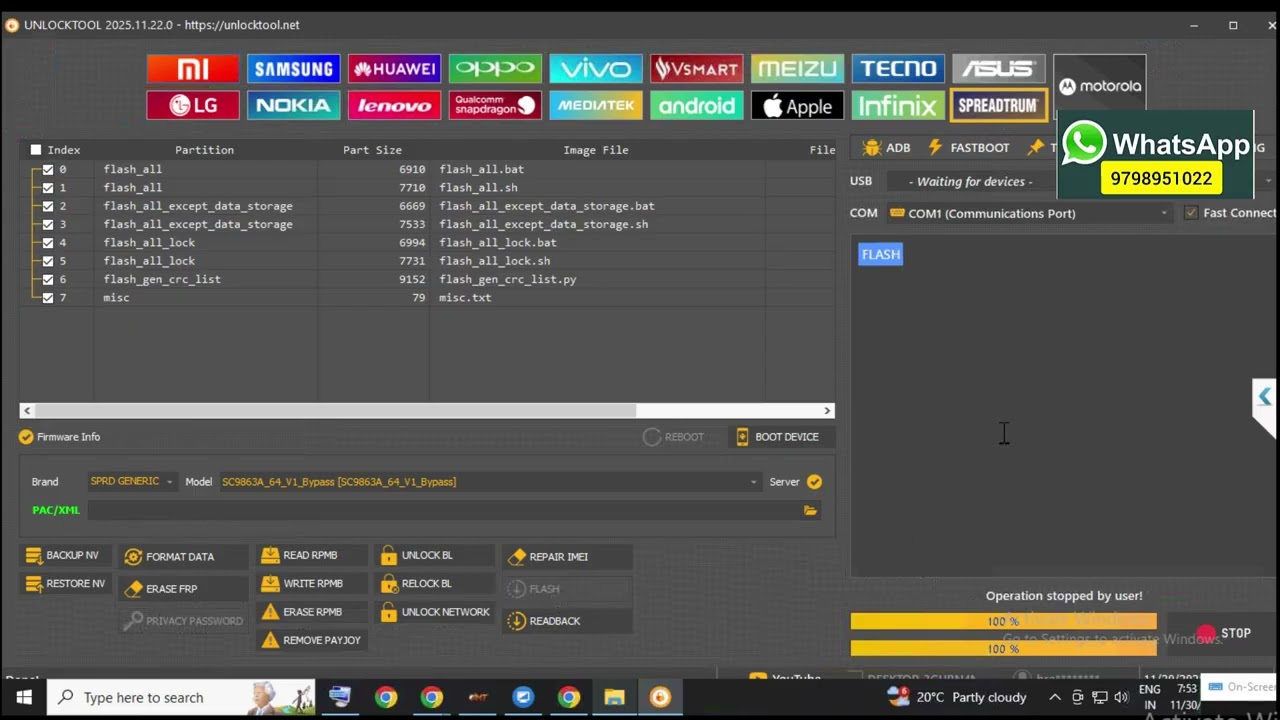Choose the Tecno brand logo
The height and width of the screenshot is (720, 1280).
898,68
